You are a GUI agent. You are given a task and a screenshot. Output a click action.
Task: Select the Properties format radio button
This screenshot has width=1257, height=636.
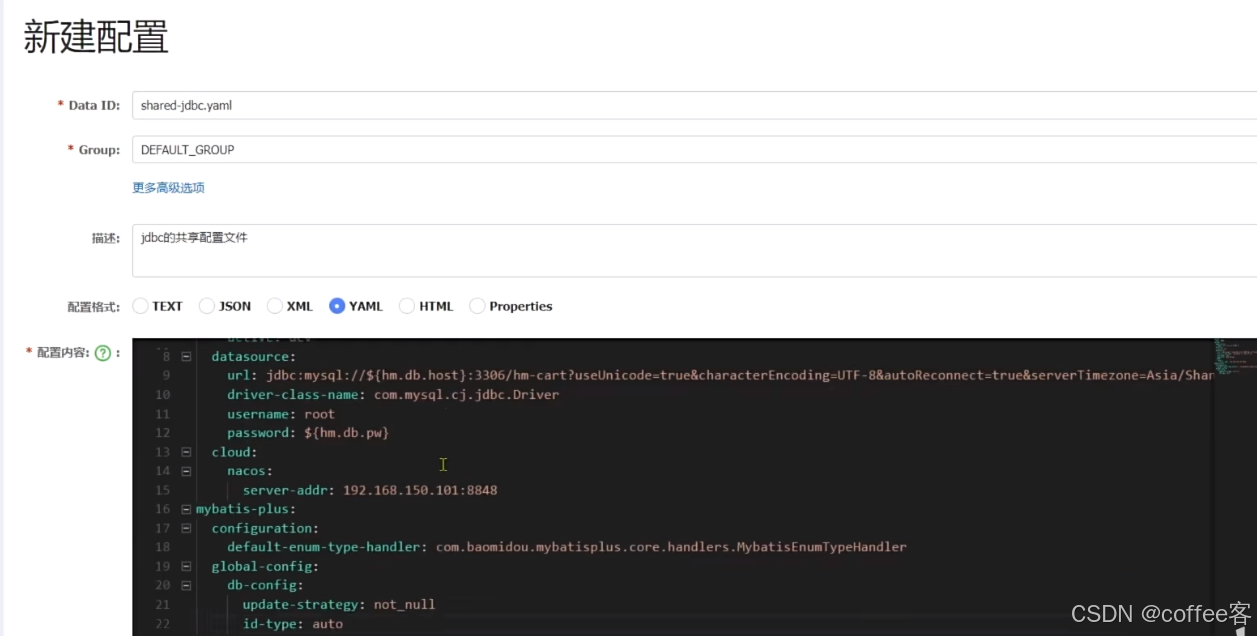tap(477, 306)
